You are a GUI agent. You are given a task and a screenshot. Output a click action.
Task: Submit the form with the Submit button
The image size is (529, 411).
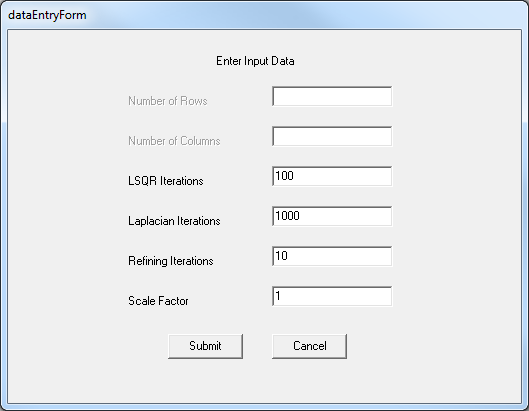tap(205, 346)
